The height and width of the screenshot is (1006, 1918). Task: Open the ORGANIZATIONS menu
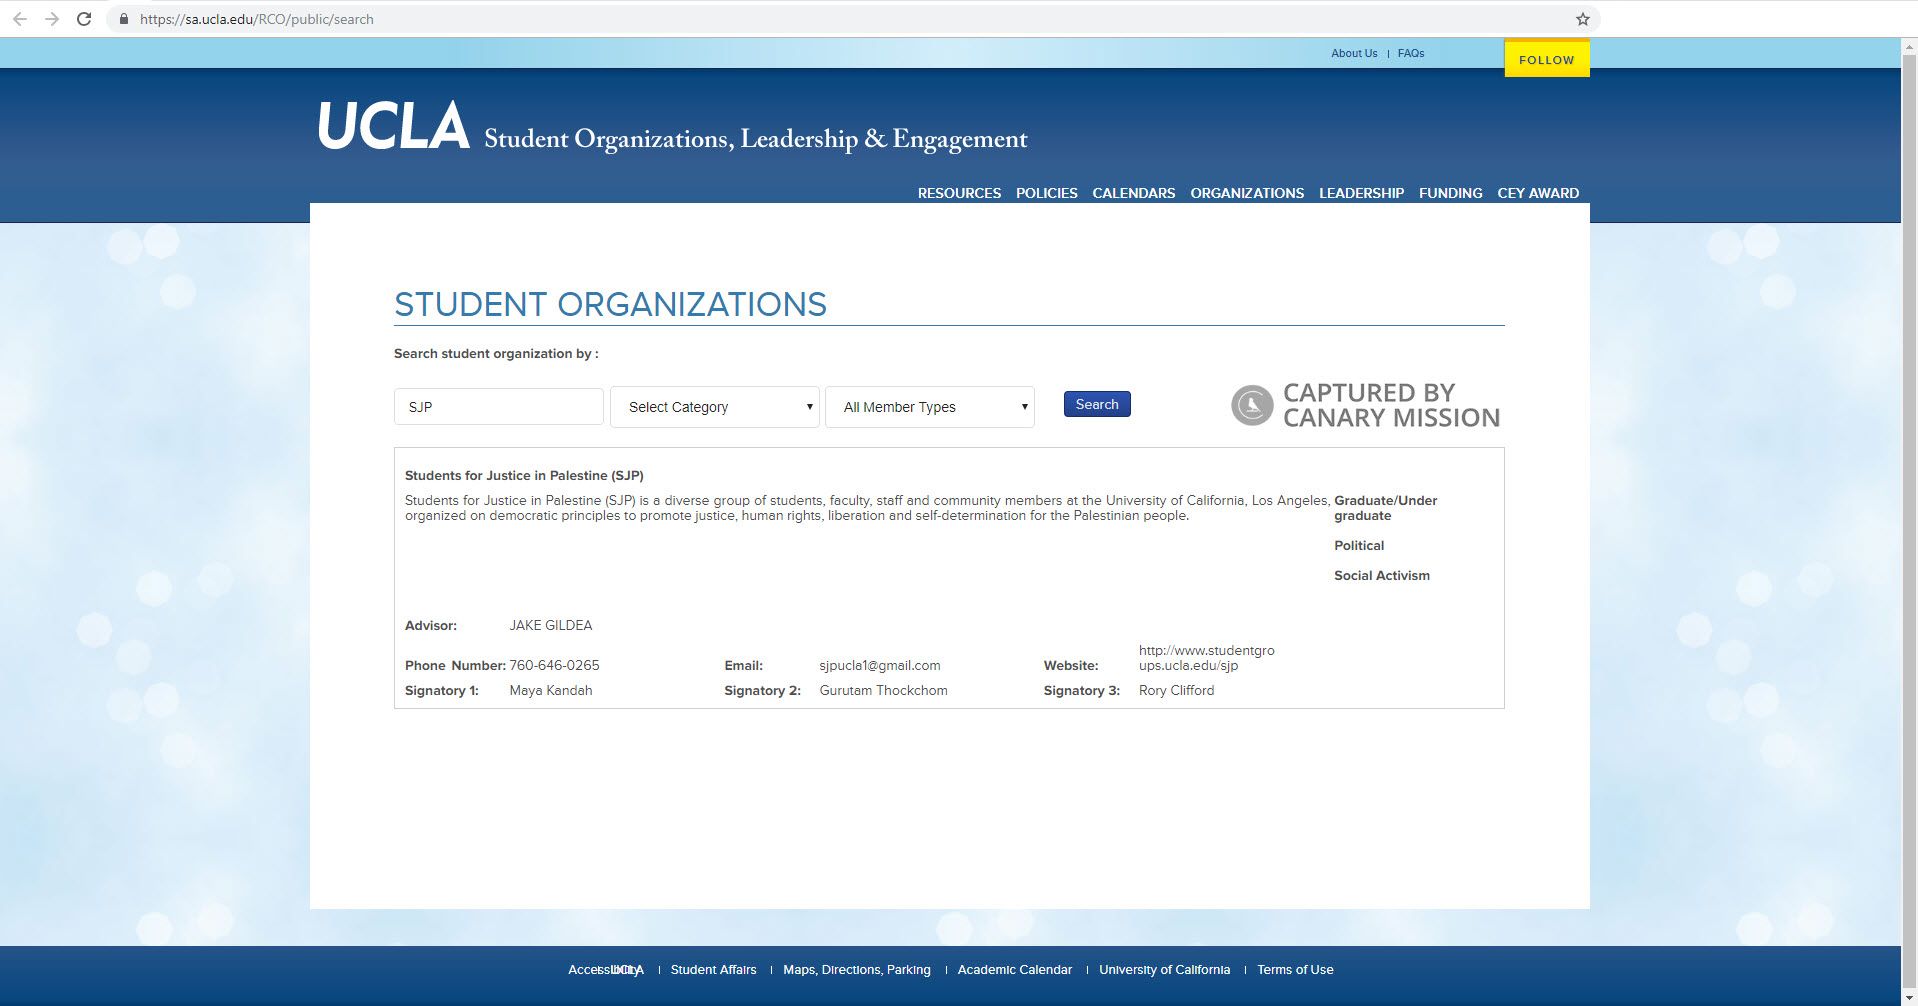tap(1246, 193)
